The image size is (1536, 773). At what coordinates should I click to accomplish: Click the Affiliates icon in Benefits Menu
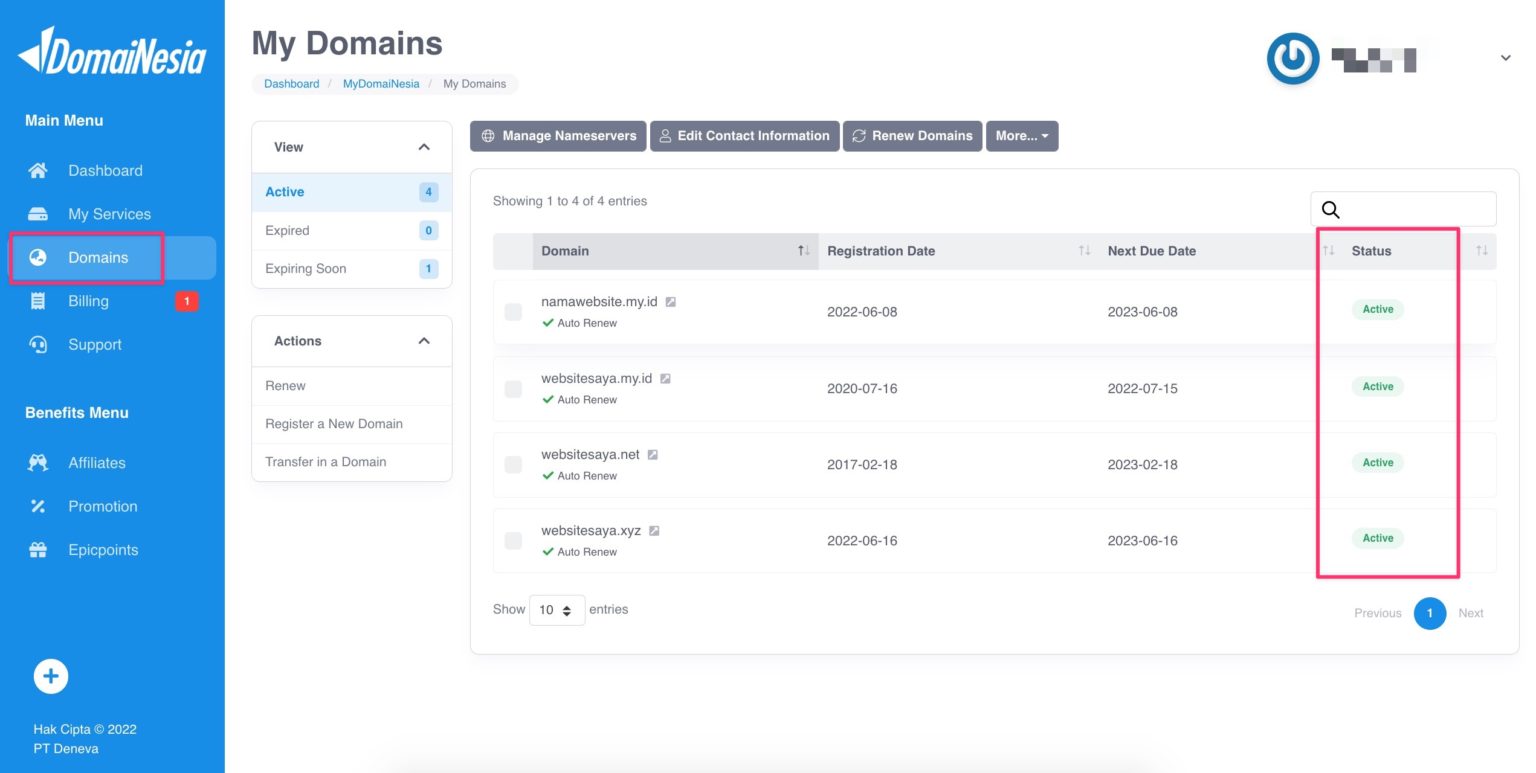[x=38, y=463]
